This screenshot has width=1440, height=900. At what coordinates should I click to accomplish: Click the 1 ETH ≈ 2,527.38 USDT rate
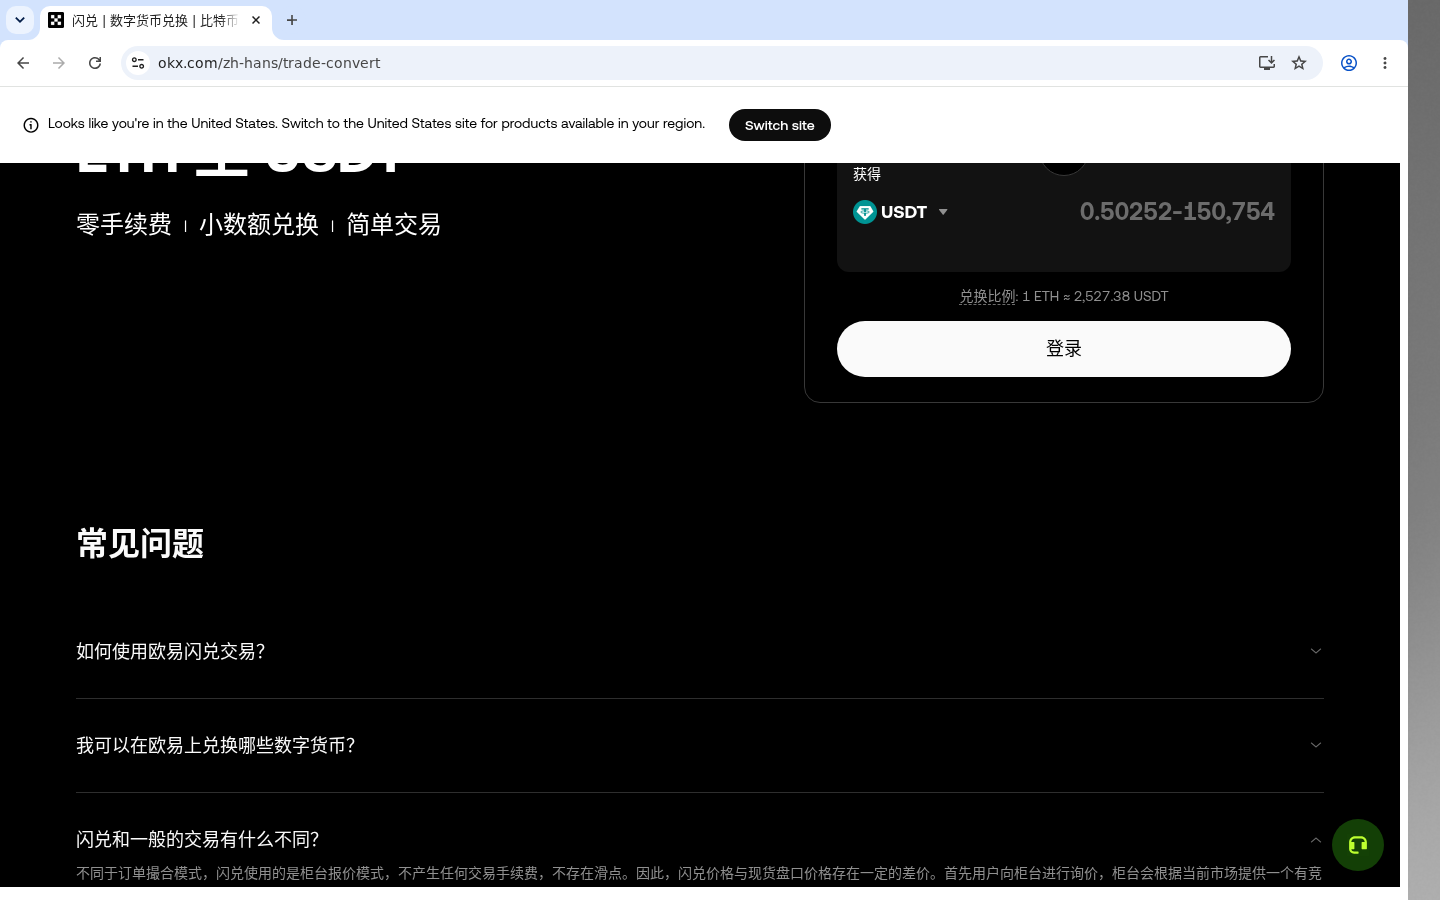pyautogui.click(x=1095, y=297)
